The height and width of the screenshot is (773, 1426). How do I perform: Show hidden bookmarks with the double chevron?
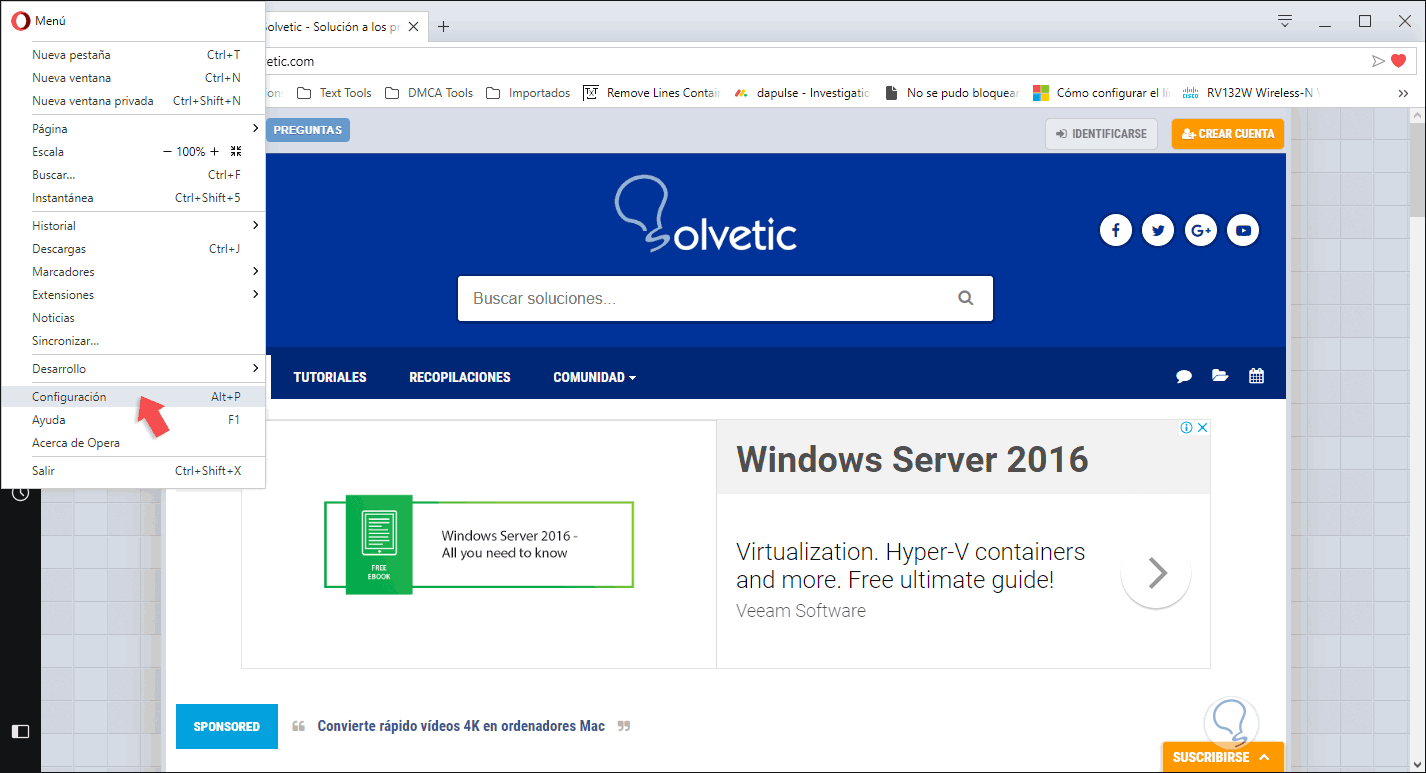tap(1403, 93)
